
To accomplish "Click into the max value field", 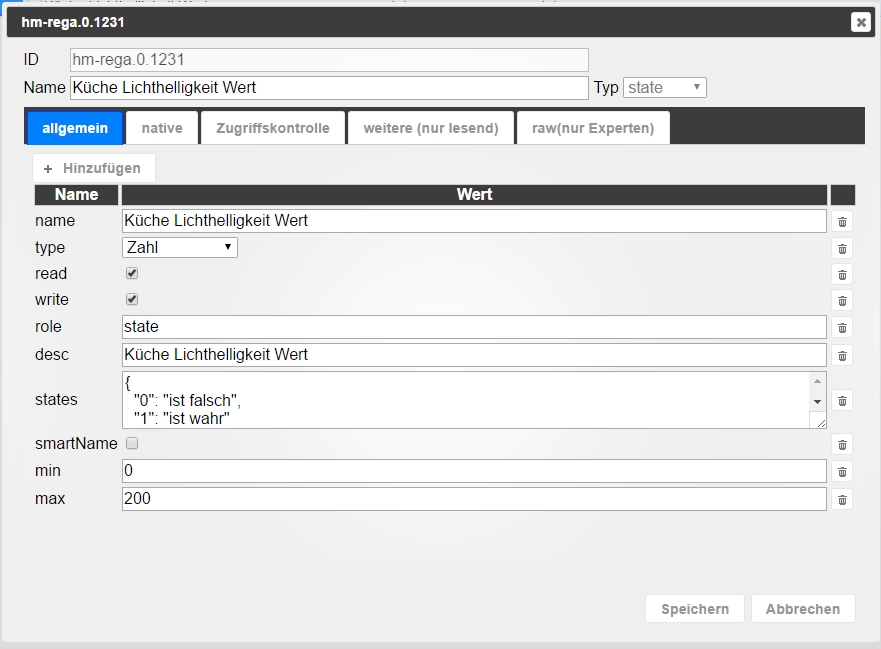I will 474,498.
